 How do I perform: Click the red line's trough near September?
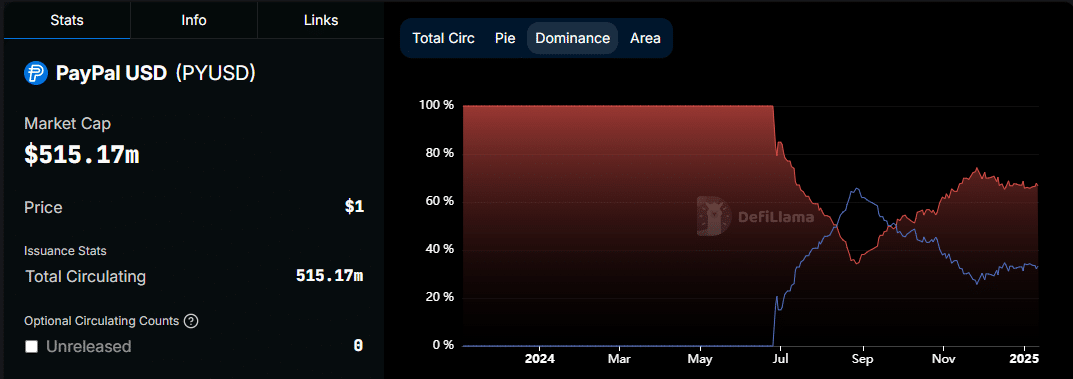click(x=857, y=263)
